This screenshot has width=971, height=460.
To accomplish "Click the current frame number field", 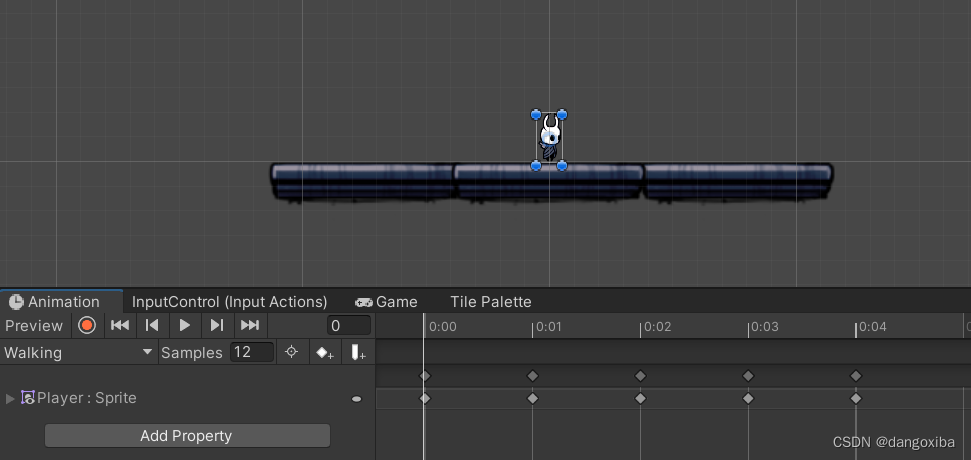I will point(349,326).
